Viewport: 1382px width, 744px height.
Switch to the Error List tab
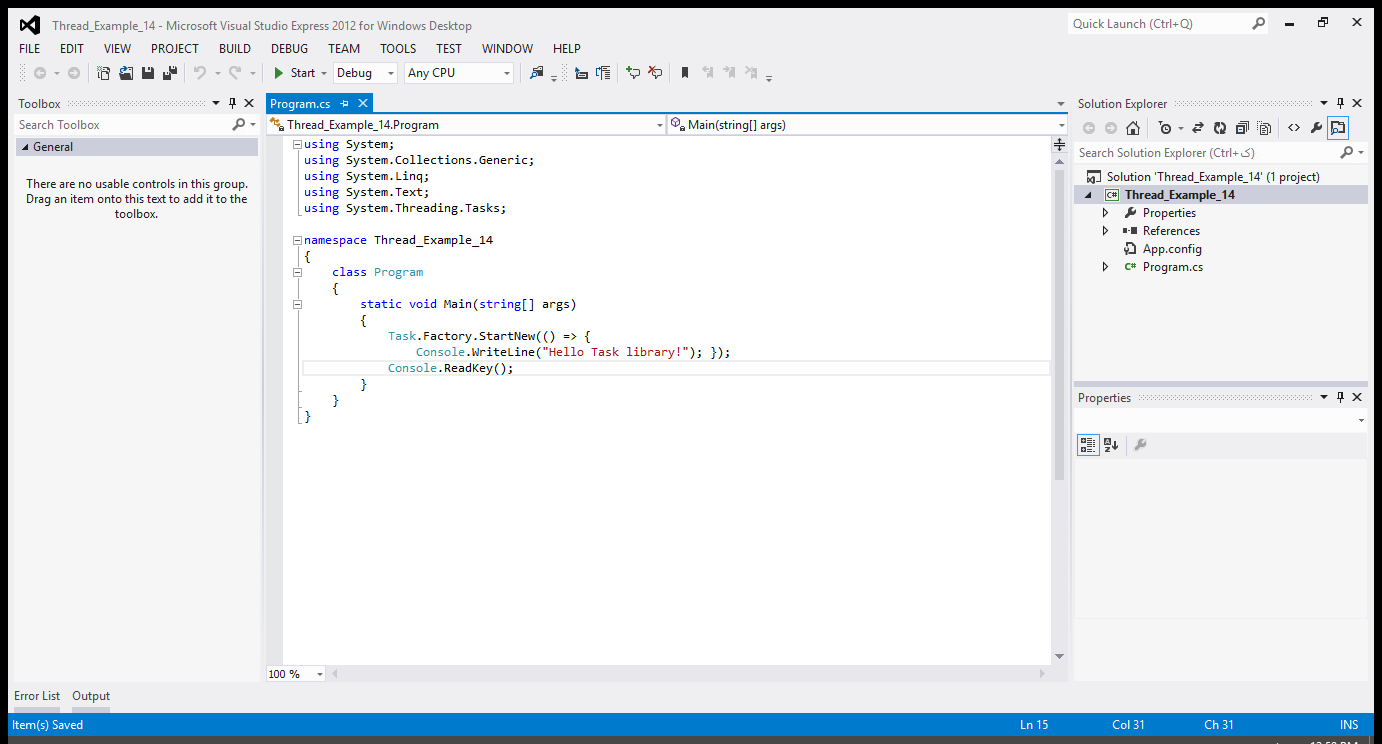tap(37, 696)
